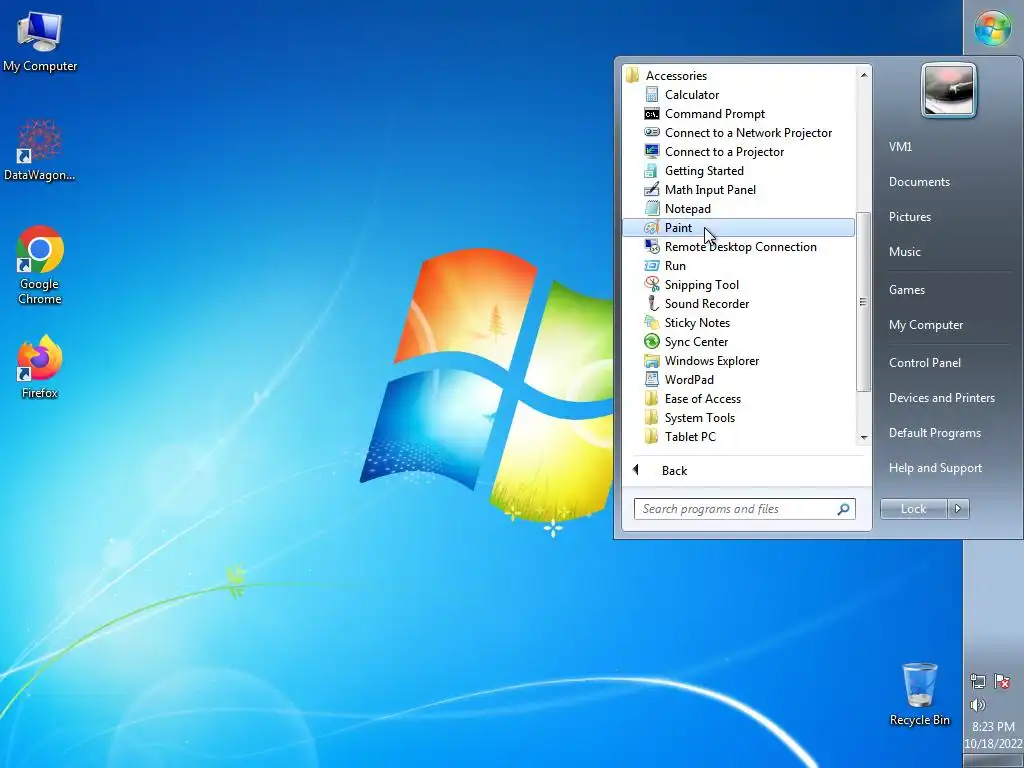Click the search magnifier icon
Image resolution: width=1024 pixels, height=768 pixels.
pyautogui.click(x=844, y=509)
